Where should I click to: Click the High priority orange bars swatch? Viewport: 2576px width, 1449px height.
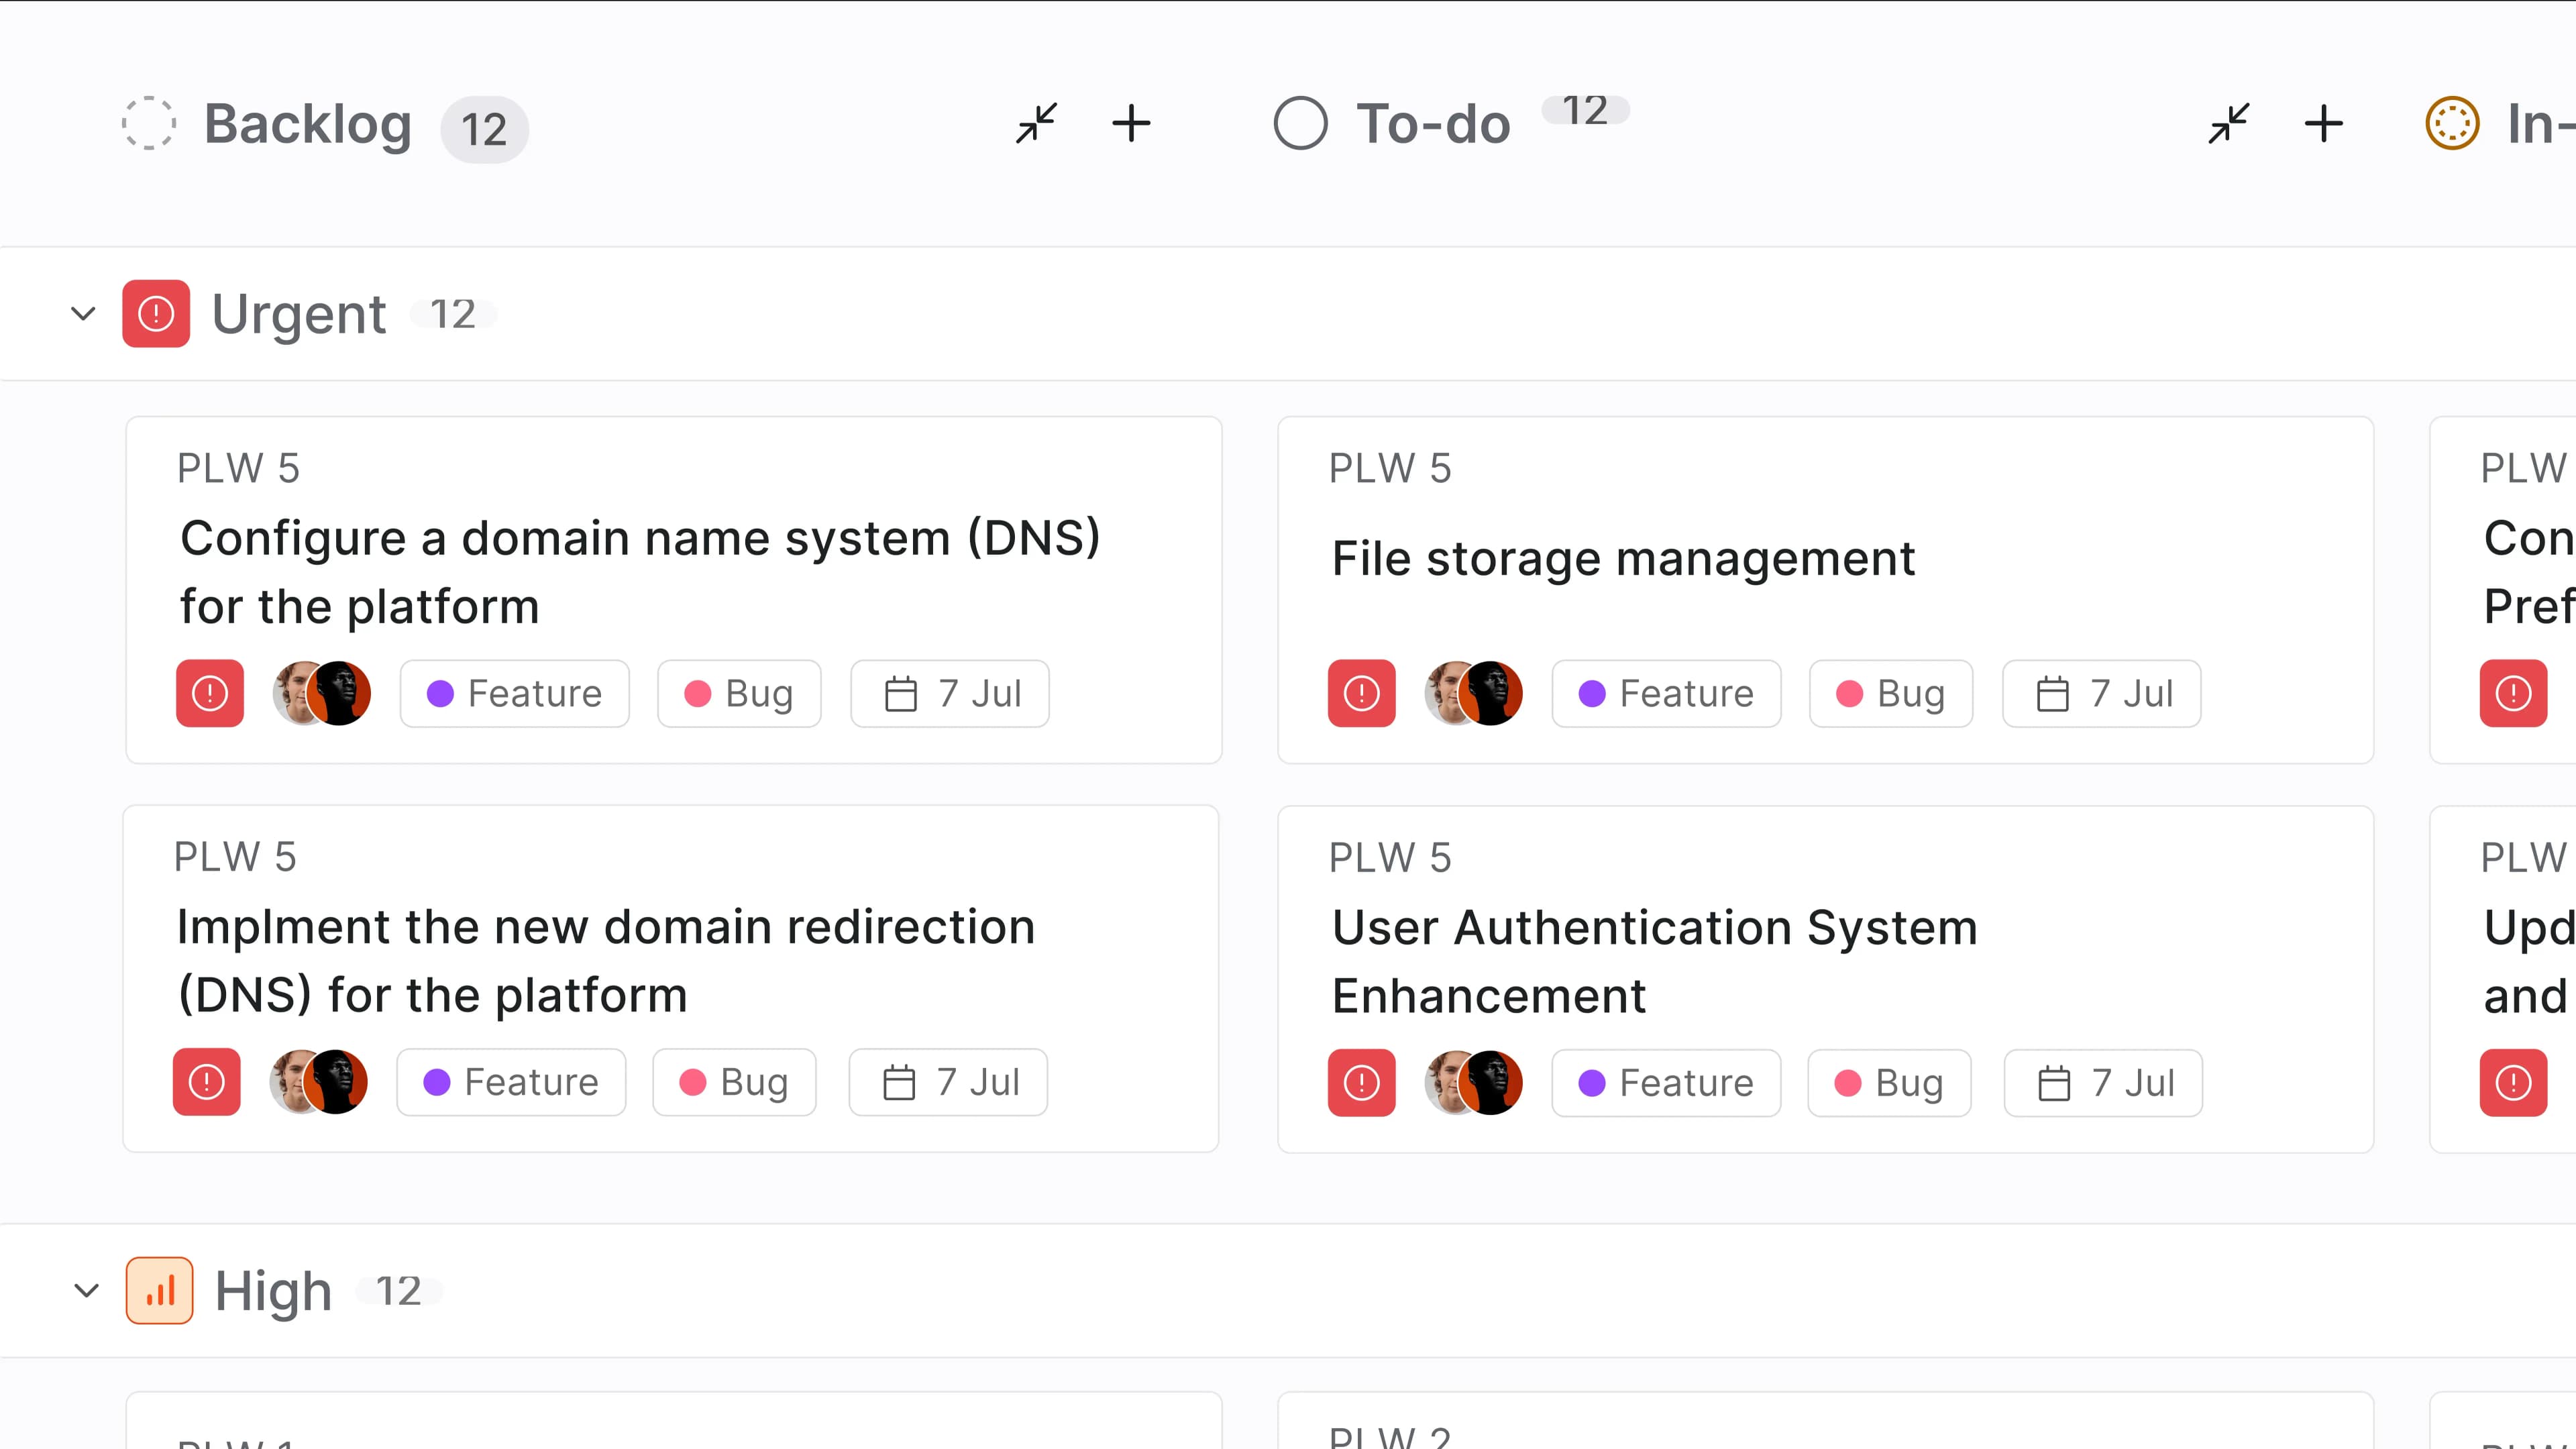pyautogui.click(x=159, y=1290)
